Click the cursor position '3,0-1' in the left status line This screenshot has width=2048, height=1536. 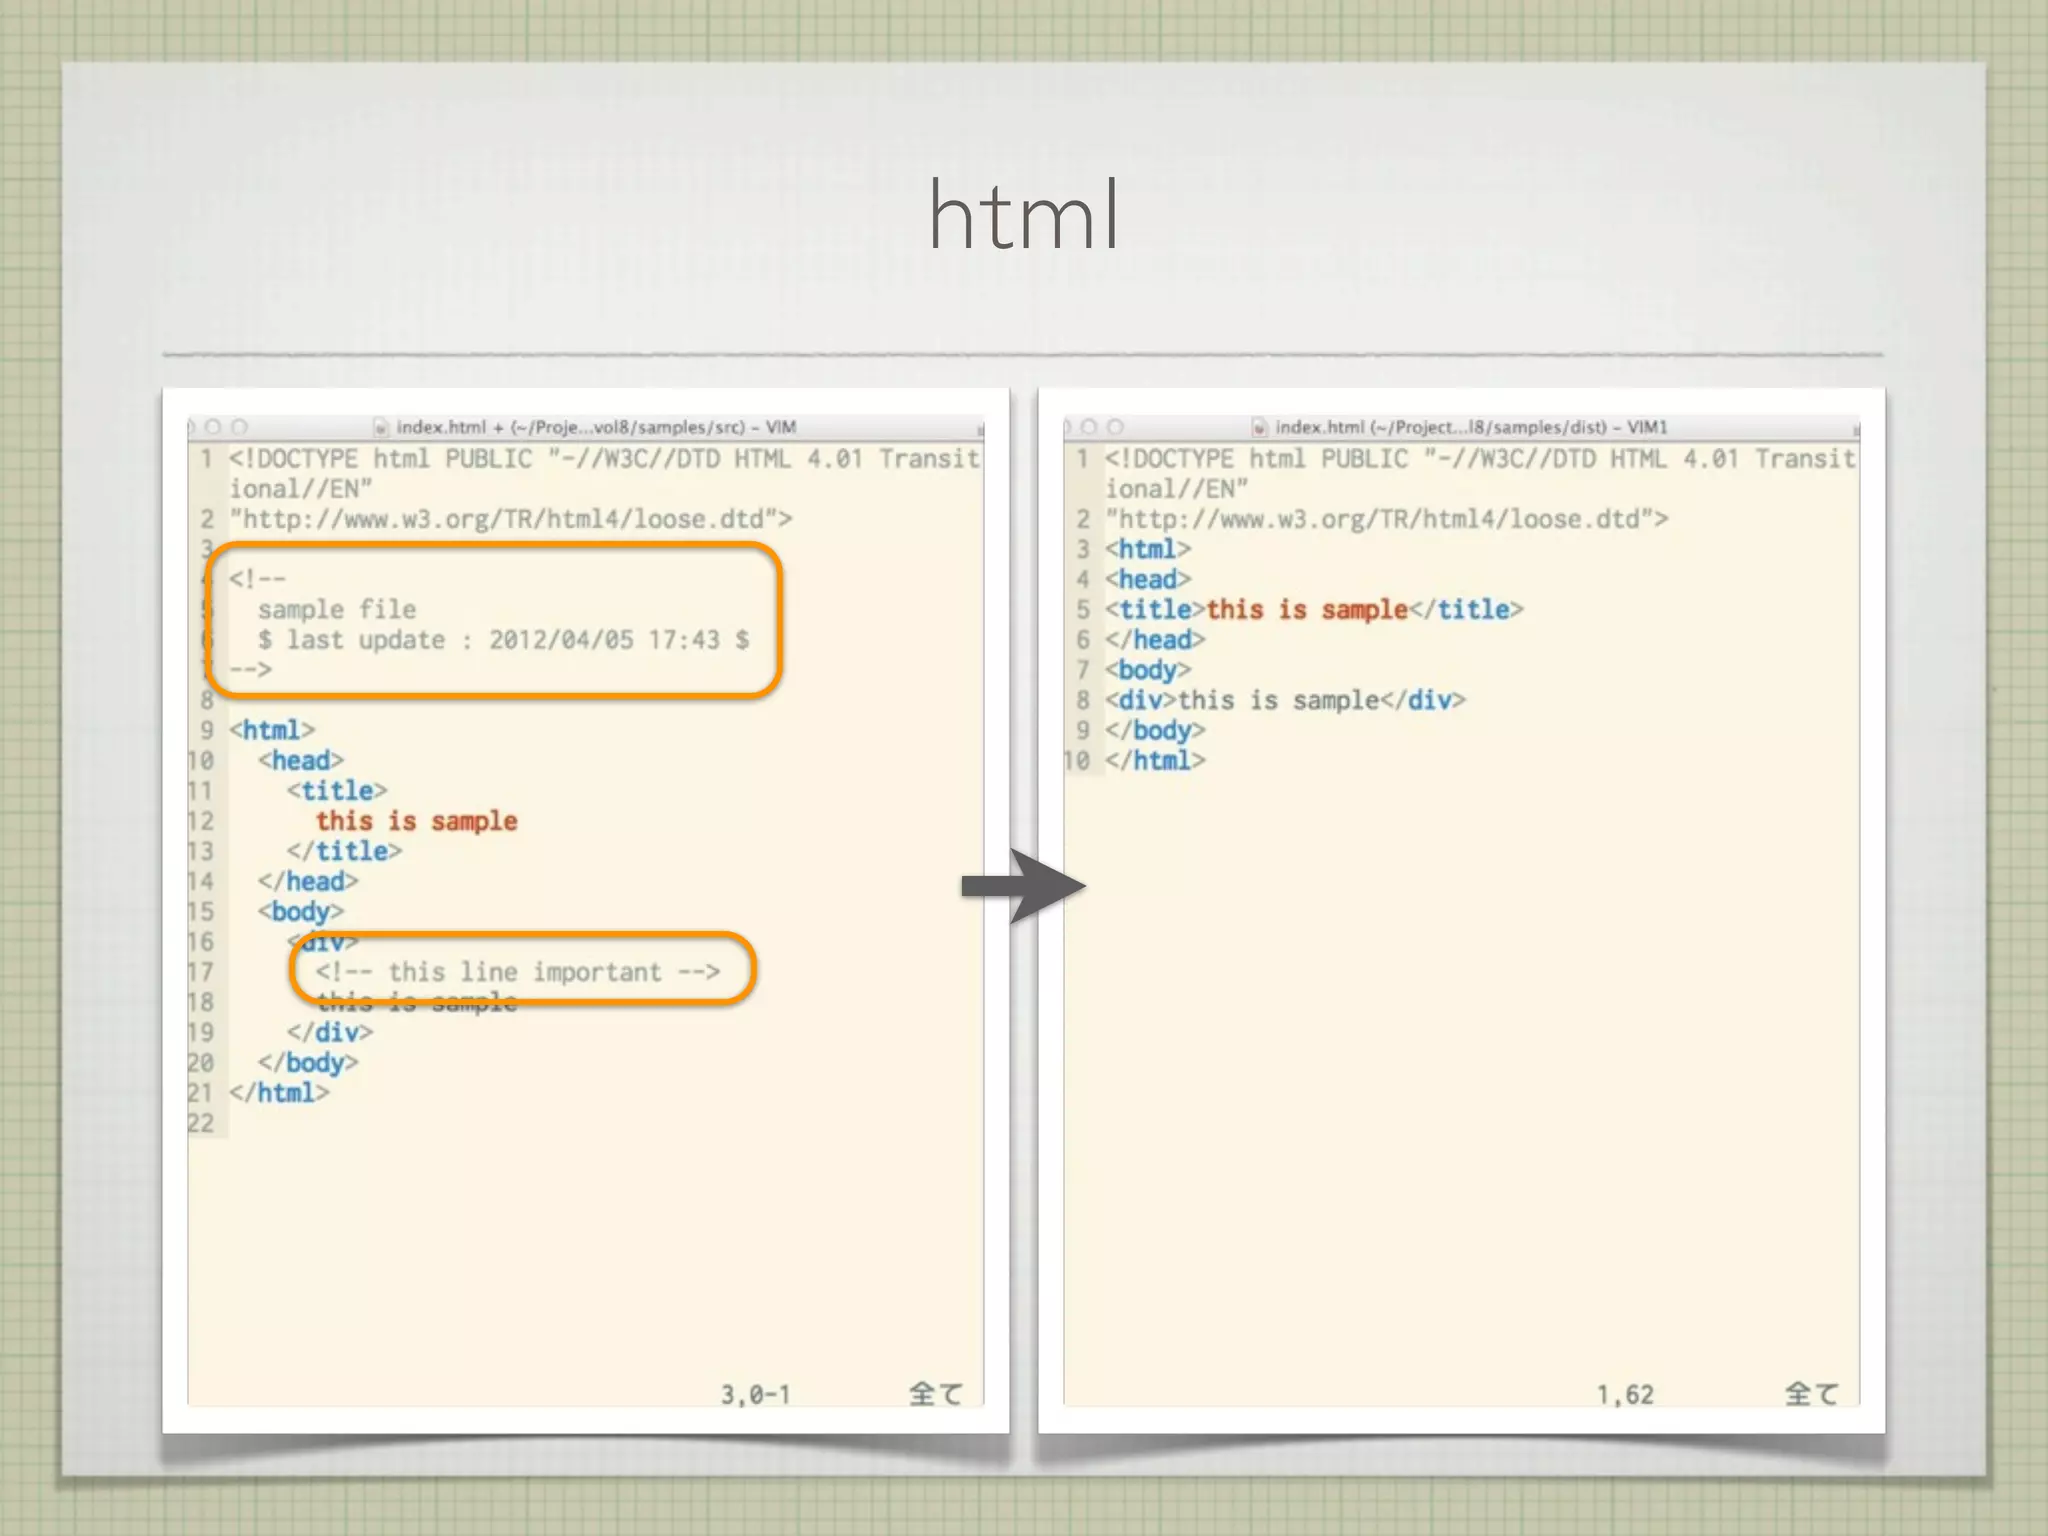(756, 1395)
